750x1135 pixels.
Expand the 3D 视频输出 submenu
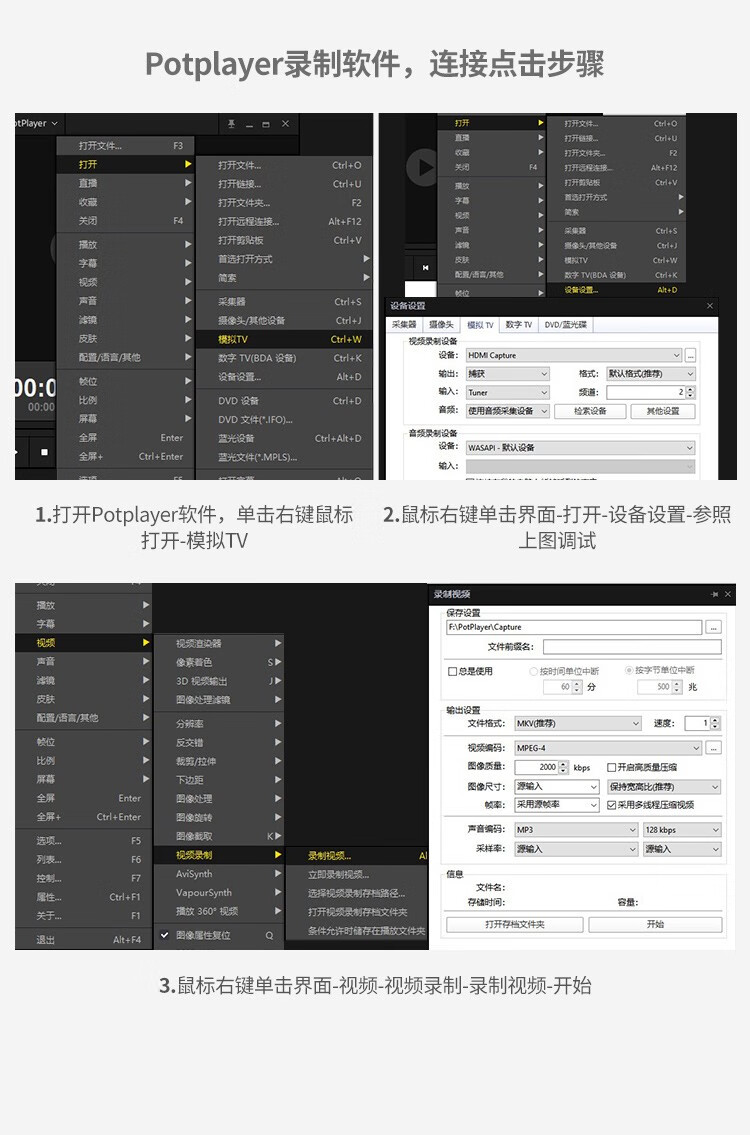coord(219,681)
